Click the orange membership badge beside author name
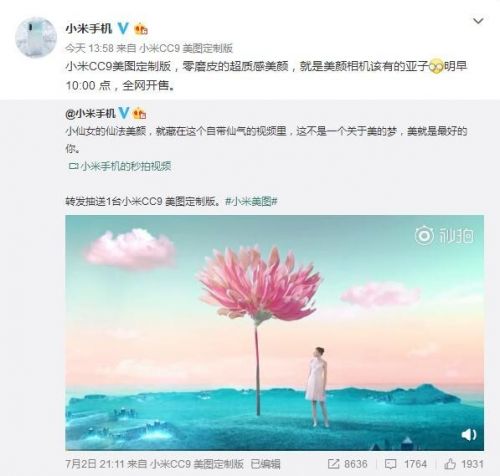 (x=141, y=29)
